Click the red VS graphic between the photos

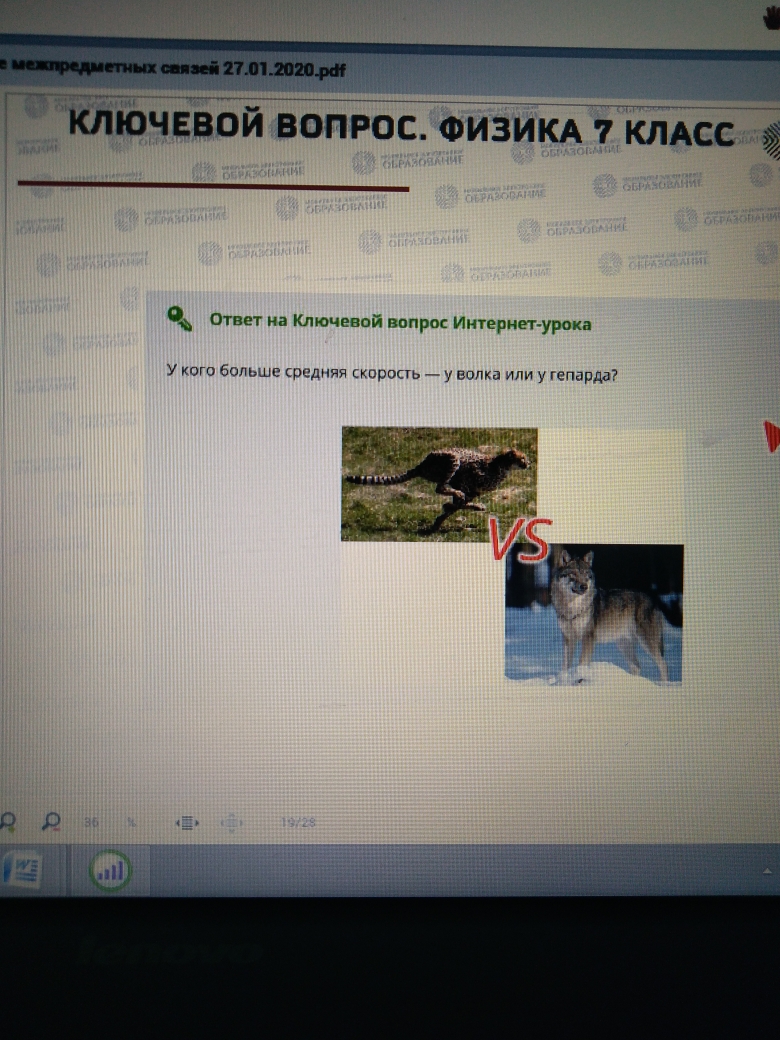[519, 541]
